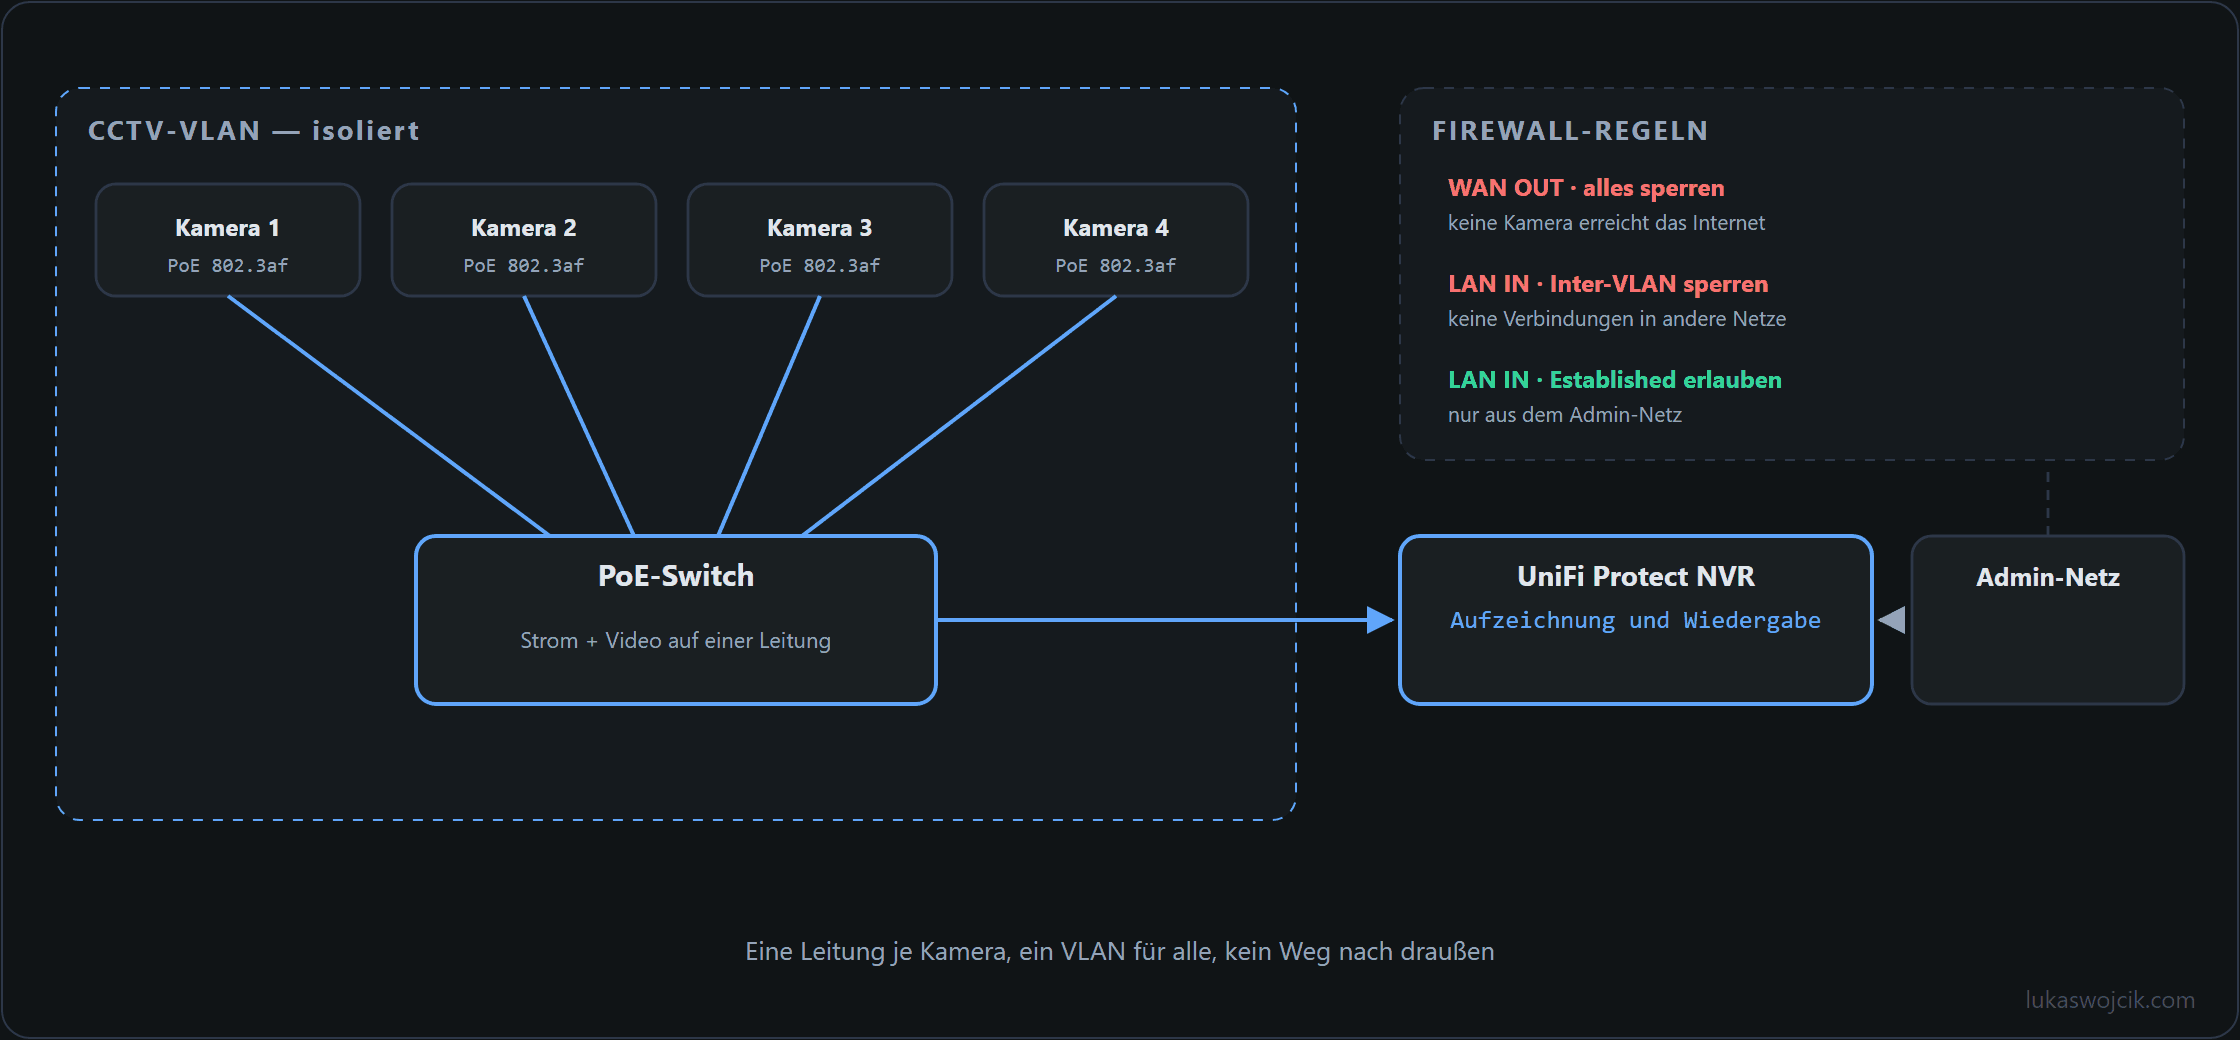Click 'PoE 802.3af' under Kamera 3
Image resolution: width=2240 pixels, height=1040 pixels.
tap(820, 266)
